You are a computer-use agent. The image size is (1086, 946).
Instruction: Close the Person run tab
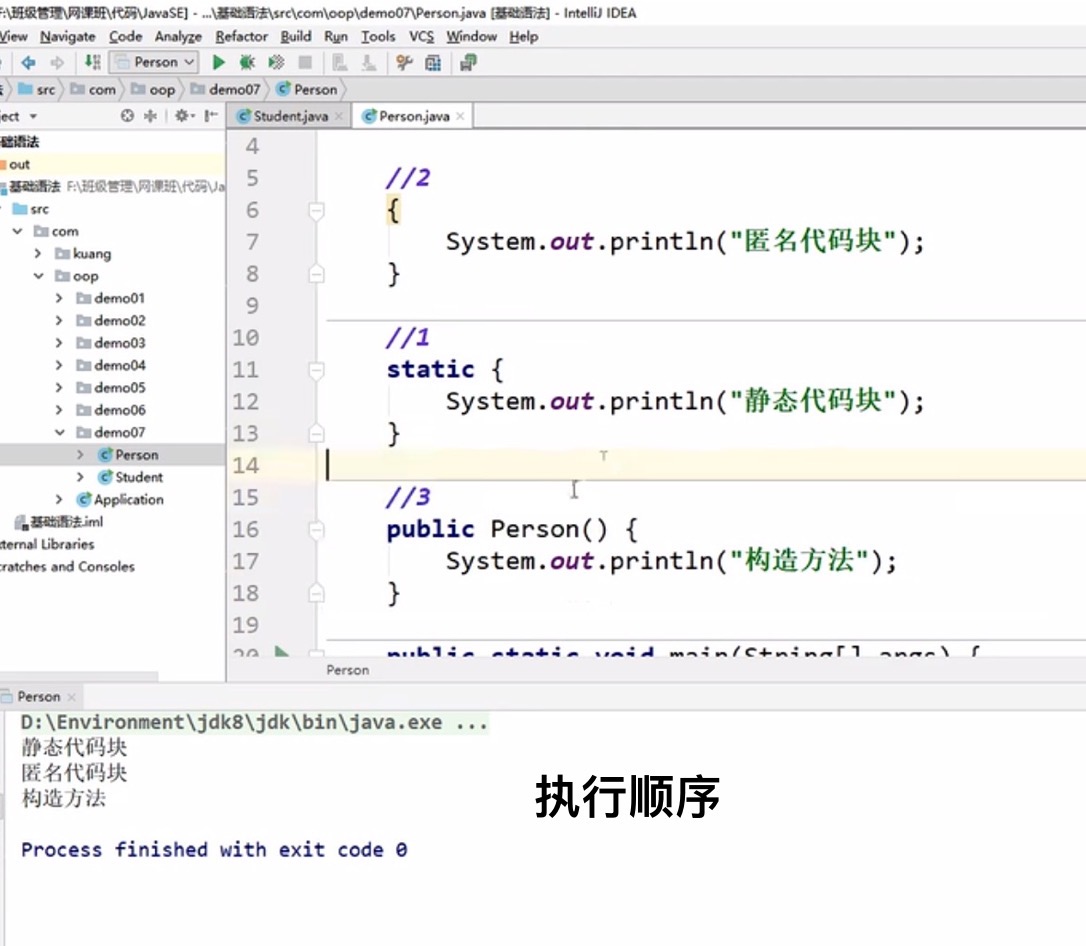tap(71, 697)
